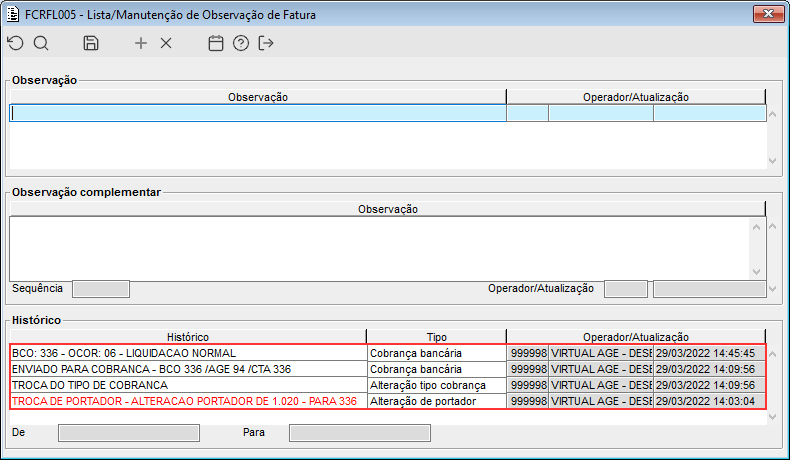The image size is (790, 460).
Task: Click outer down arrow of Observação complementar section
Action: [x=773, y=289]
